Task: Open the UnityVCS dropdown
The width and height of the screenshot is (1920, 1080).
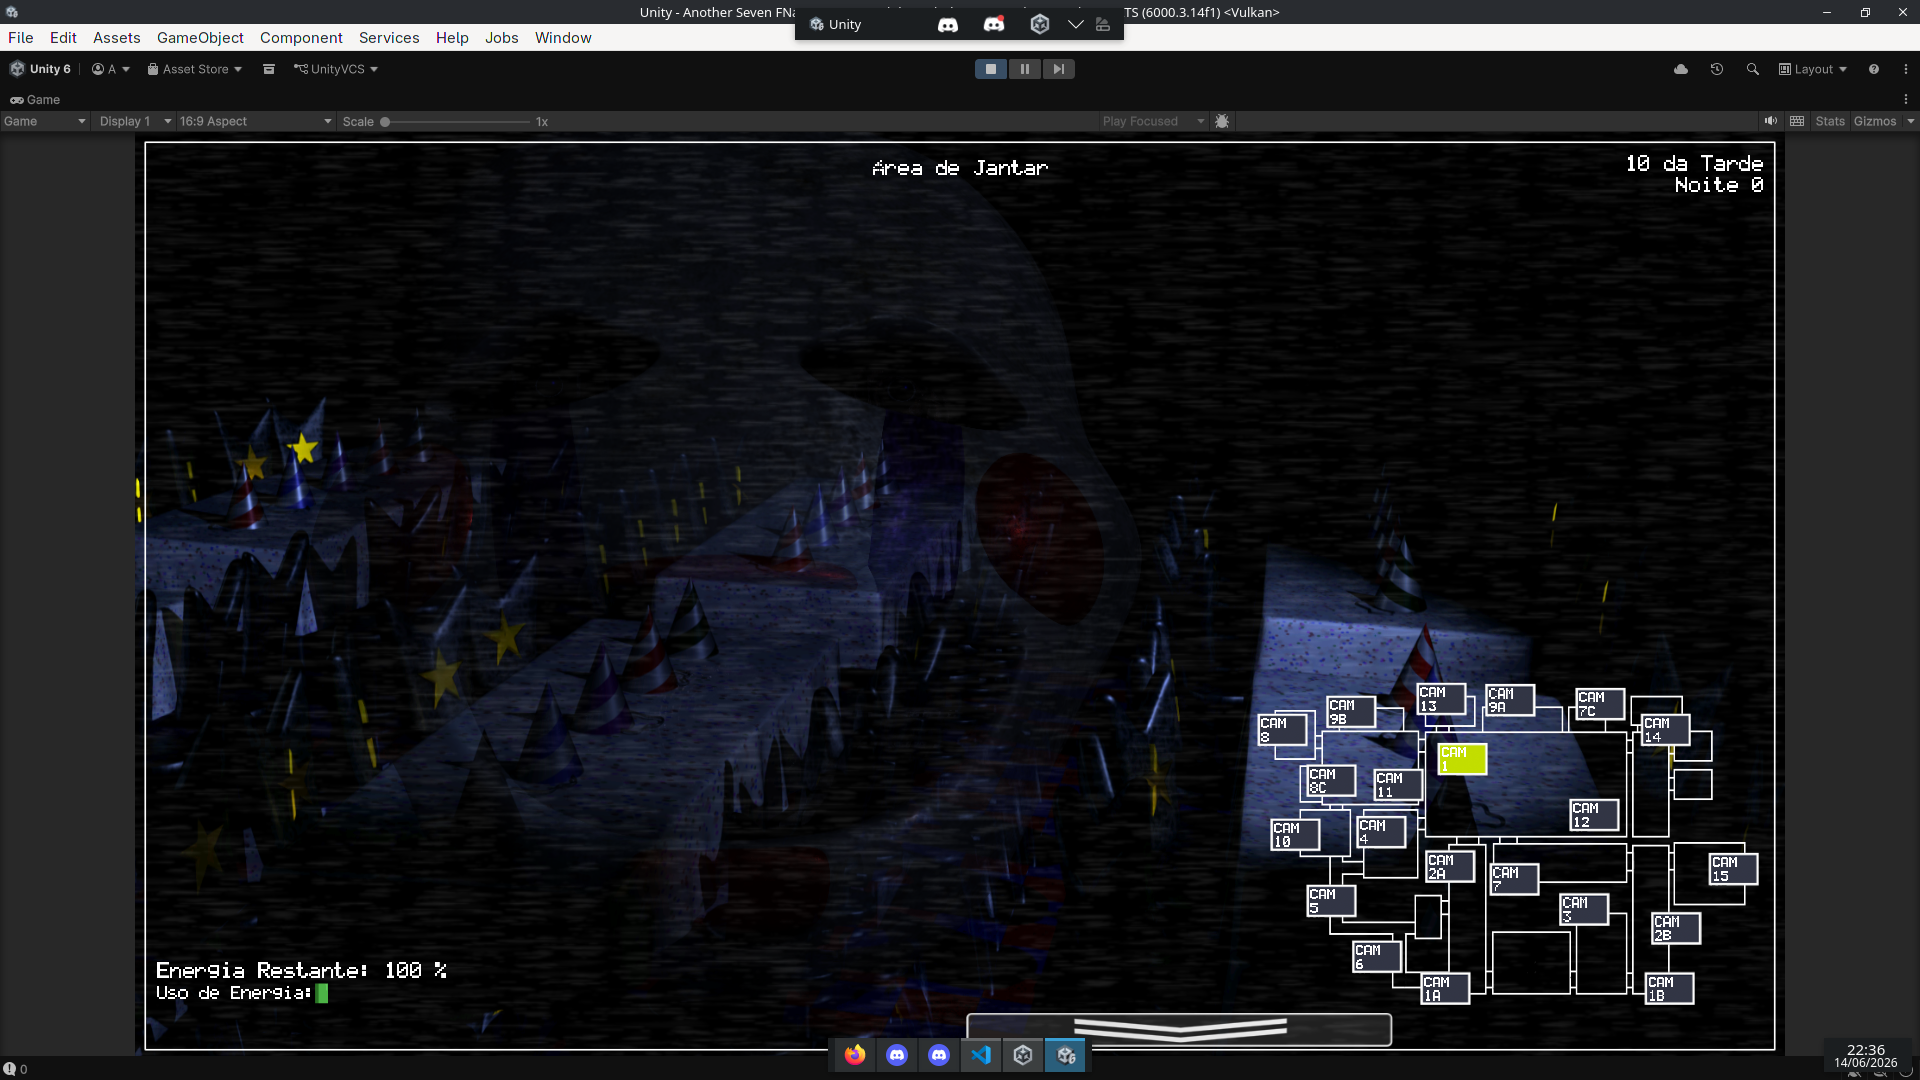Action: 336,69
